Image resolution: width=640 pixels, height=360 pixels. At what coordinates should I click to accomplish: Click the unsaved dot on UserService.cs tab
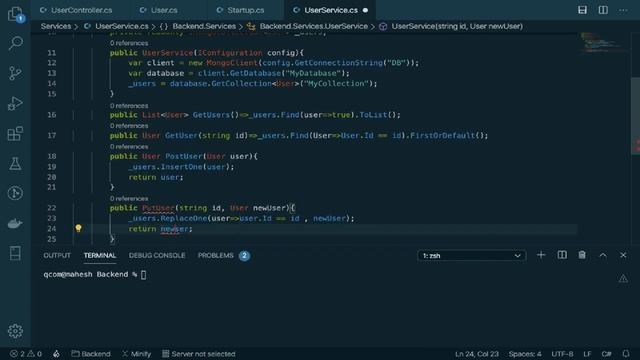coord(365,10)
